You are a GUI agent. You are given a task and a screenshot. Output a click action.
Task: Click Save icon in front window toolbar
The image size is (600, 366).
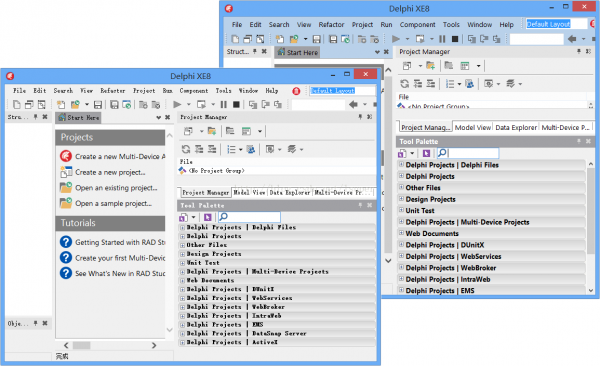tap(98, 104)
